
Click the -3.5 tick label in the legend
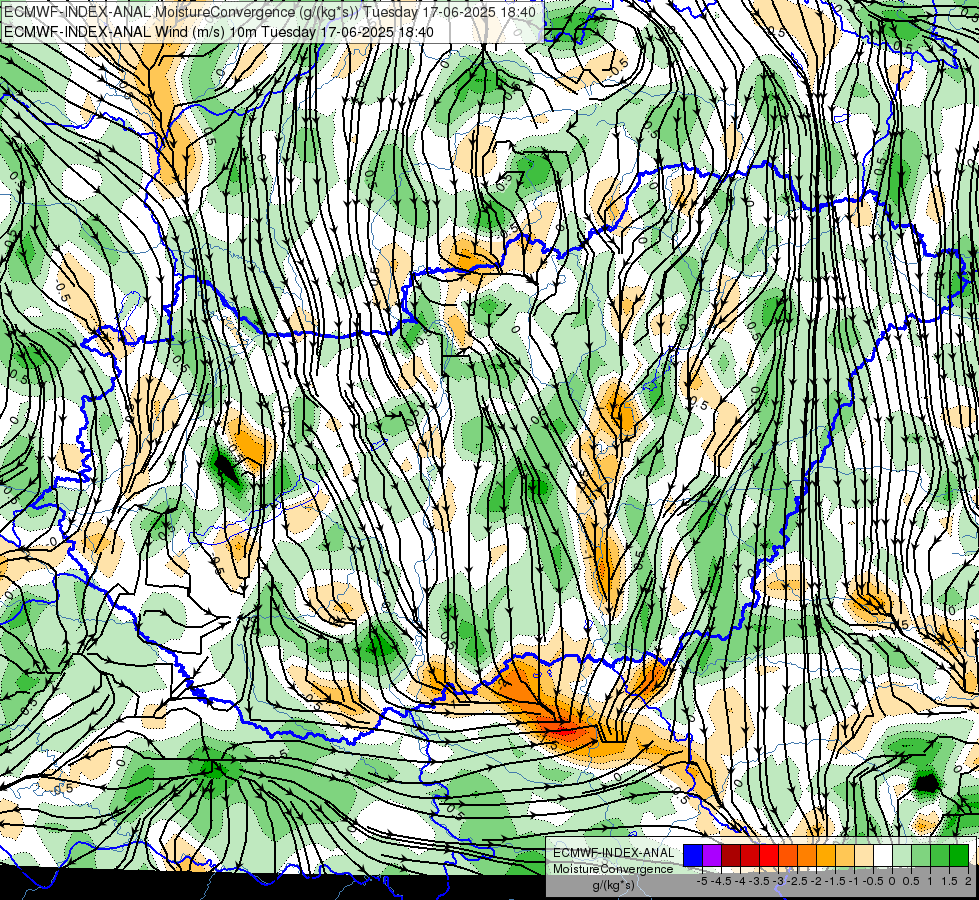click(x=759, y=881)
